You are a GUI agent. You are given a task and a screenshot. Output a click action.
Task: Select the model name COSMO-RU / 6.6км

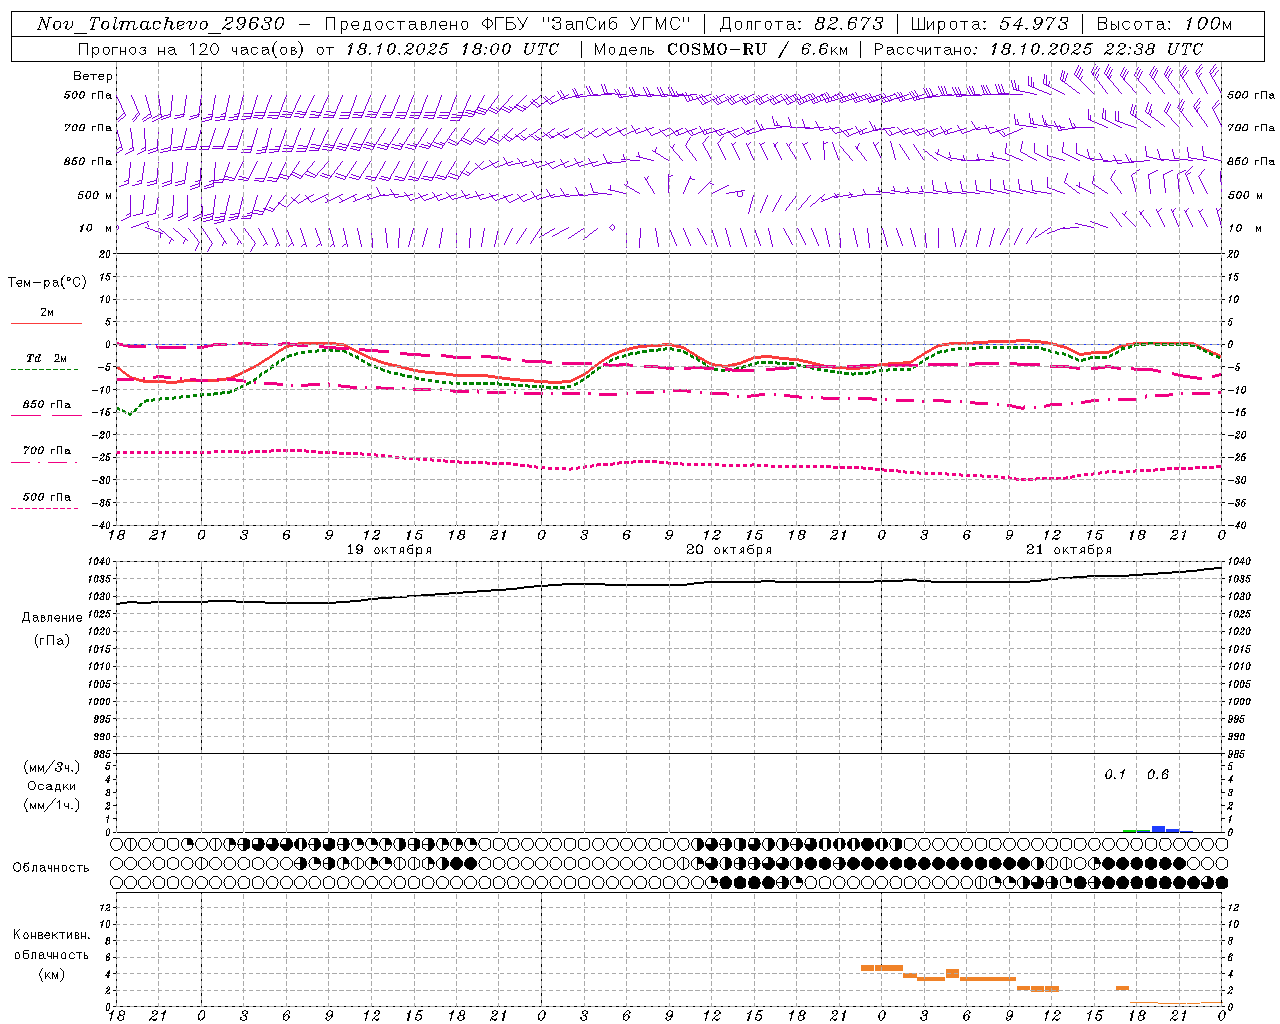tap(757, 49)
